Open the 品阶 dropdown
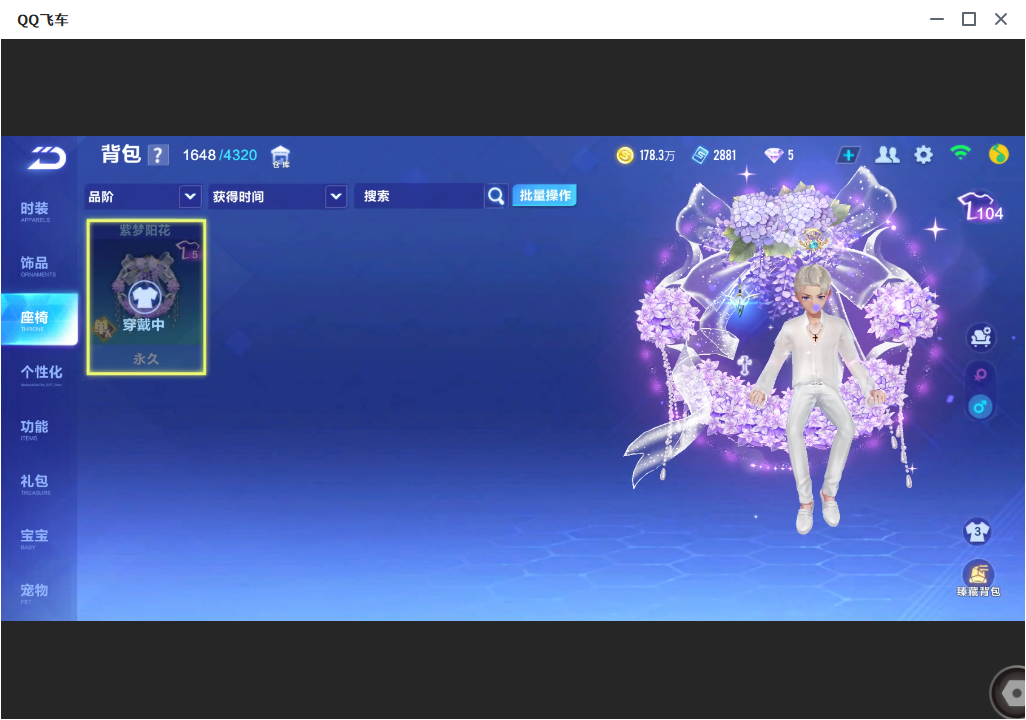The height and width of the screenshot is (720, 1026). [x=143, y=196]
